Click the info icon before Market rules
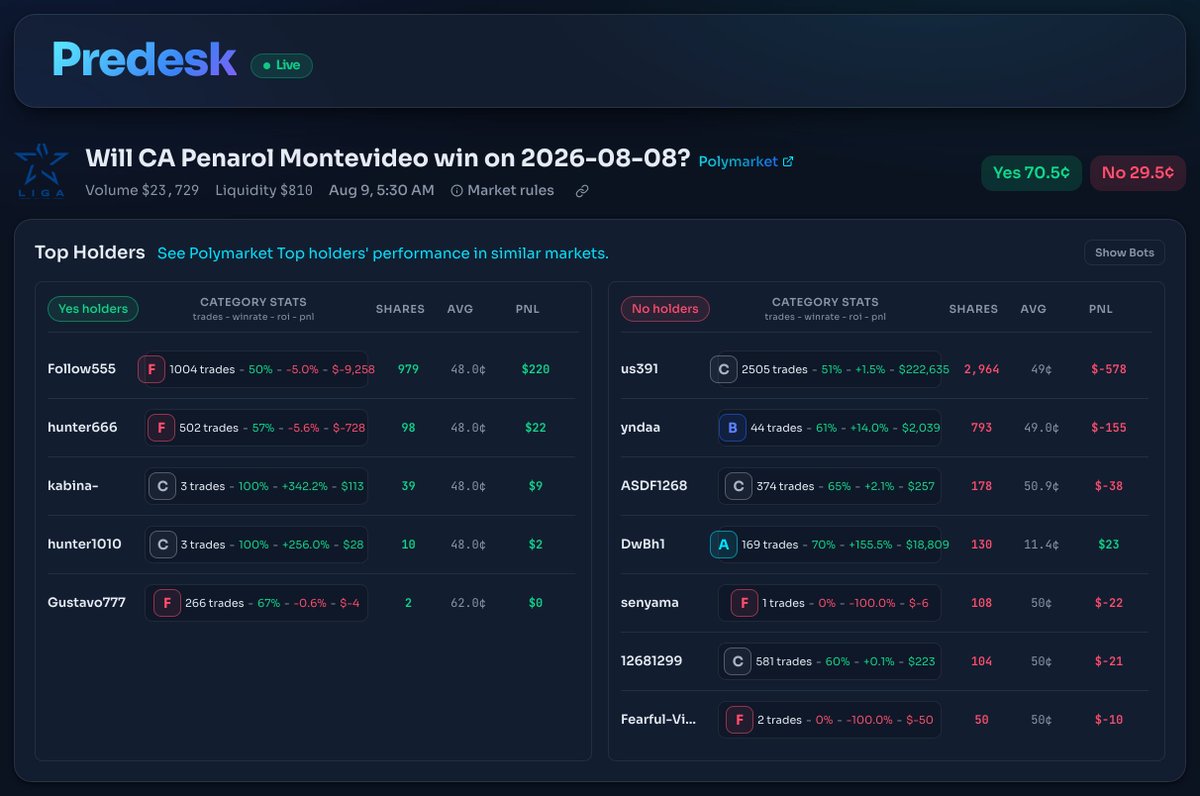The image size is (1200, 796). (x=457, y=190)
